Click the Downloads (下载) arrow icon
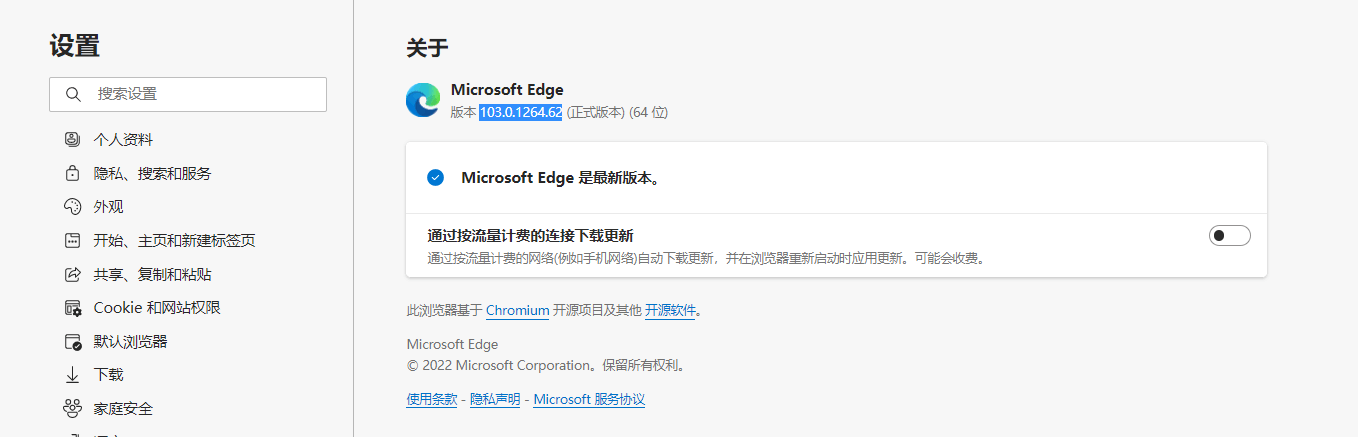The width and height of the screenshot is (1358, 437). [x=72, y=375]
